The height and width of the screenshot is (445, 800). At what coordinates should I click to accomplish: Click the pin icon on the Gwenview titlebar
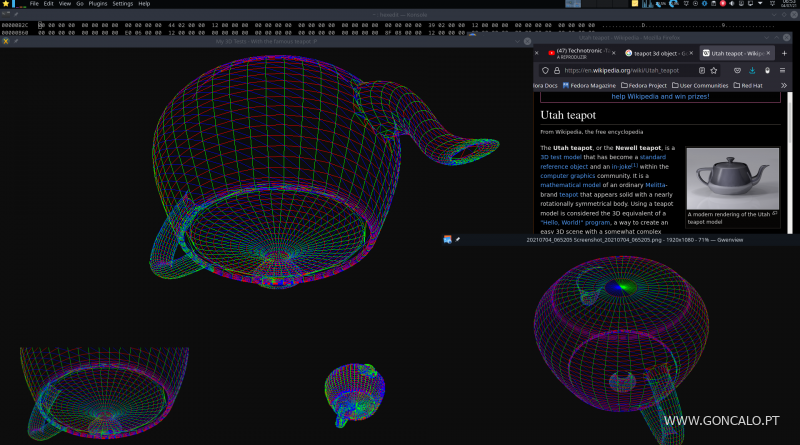[457, 240]
